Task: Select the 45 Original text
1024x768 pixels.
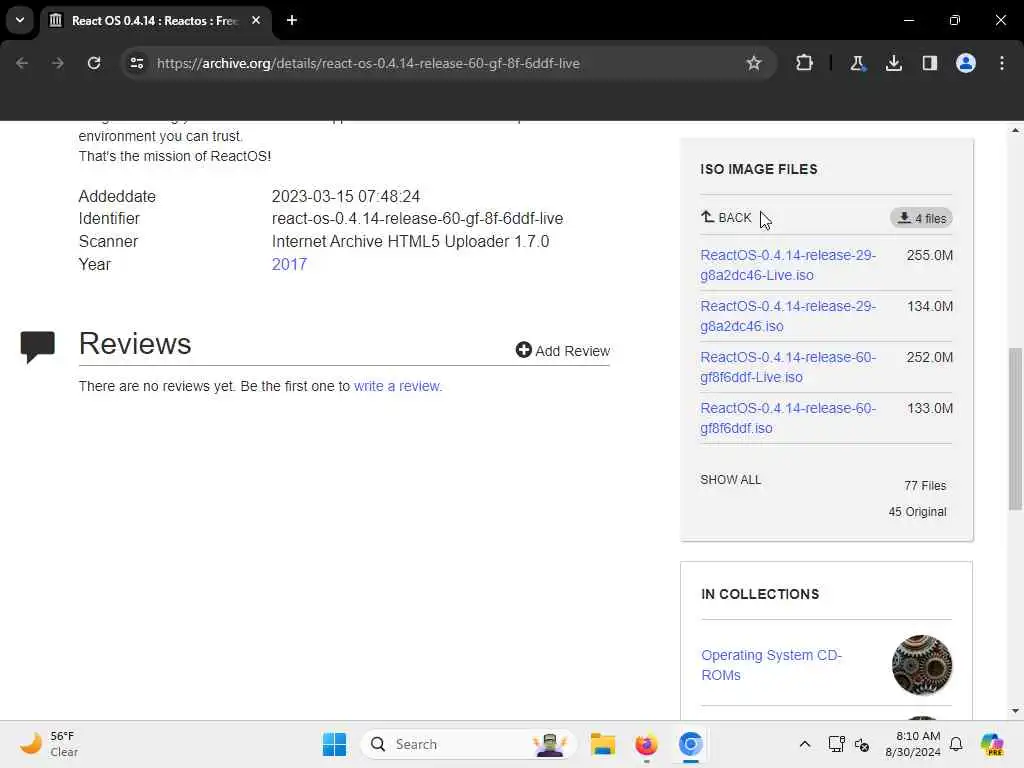Action: coord(917,512)
